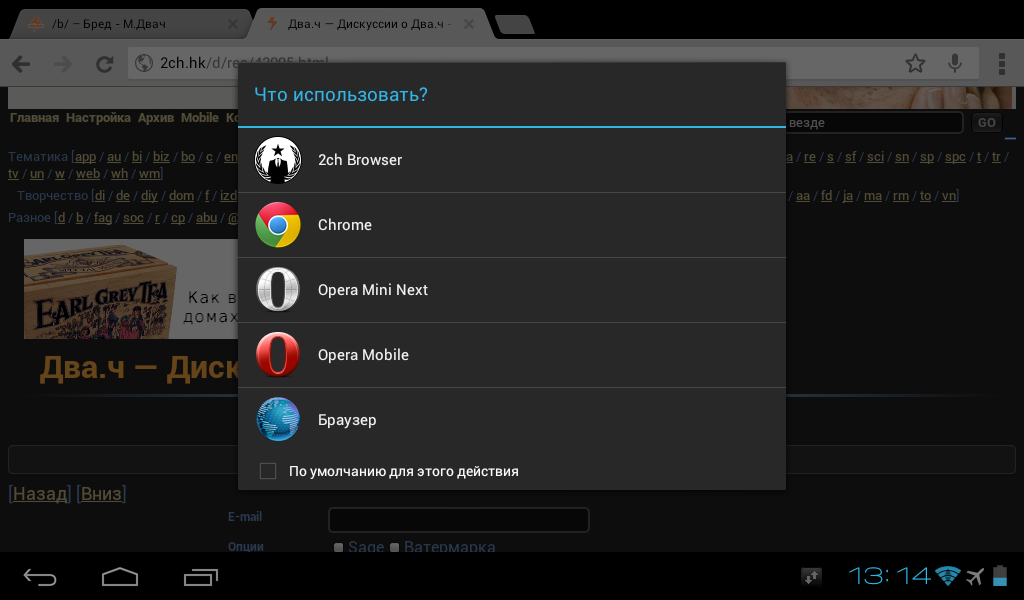
Task: Toggle the Ватермарка checkbox
Action: (394, 548)
